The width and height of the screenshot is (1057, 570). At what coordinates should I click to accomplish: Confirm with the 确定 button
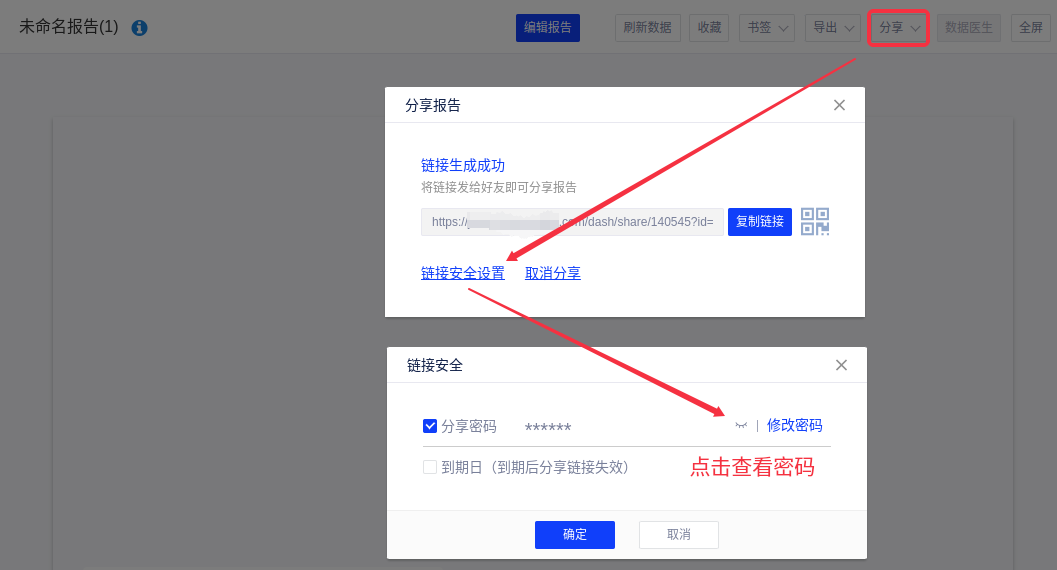[x=575, y=535]
